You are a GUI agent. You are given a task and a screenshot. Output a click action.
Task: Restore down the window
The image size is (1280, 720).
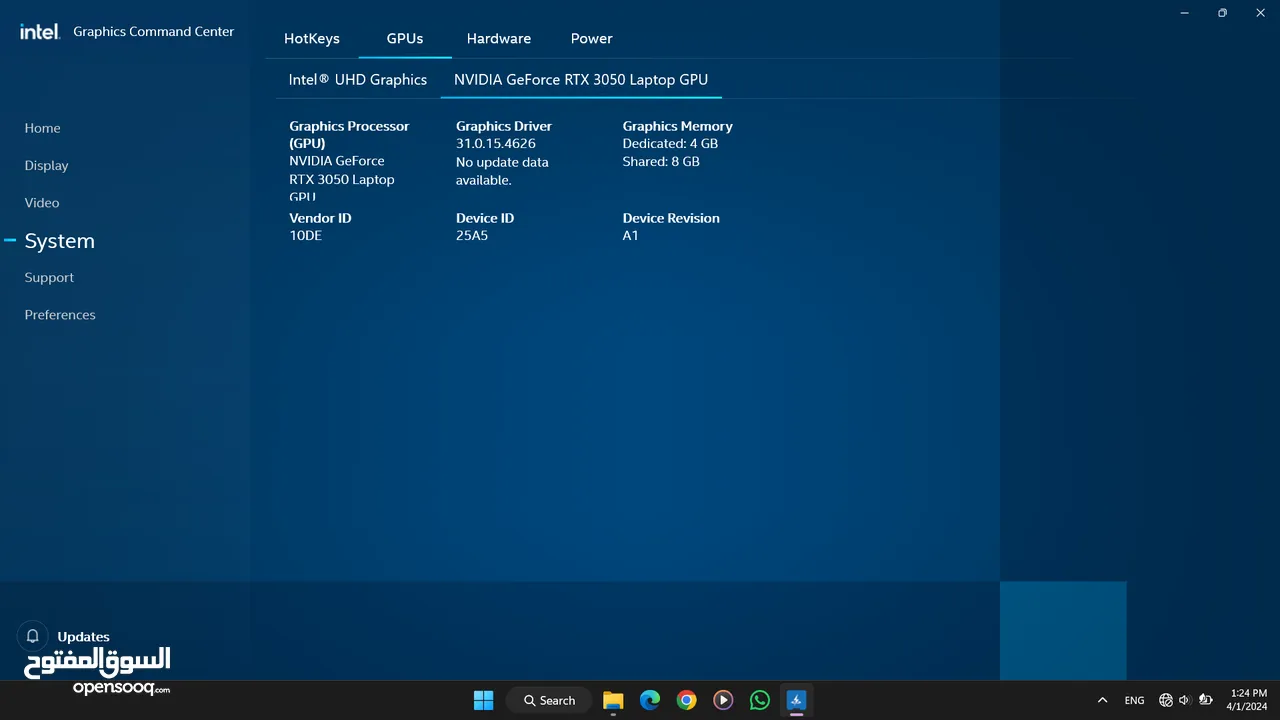click(1222, 13)
